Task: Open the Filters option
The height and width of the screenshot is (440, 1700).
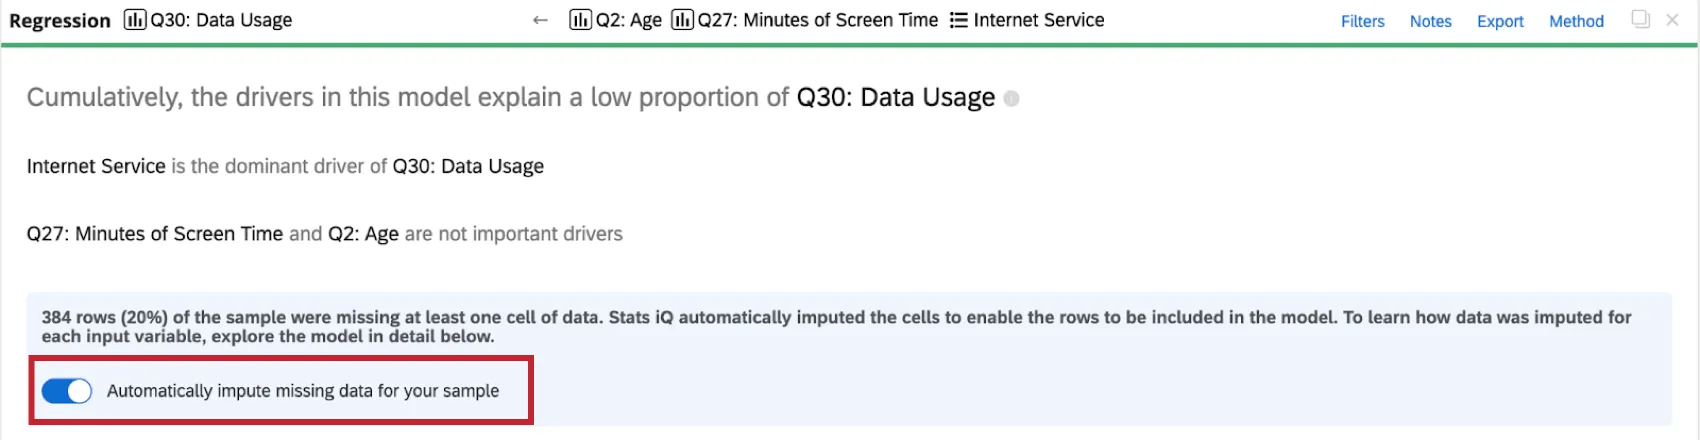Action: pyautogui.click(x=1362, y=21)
